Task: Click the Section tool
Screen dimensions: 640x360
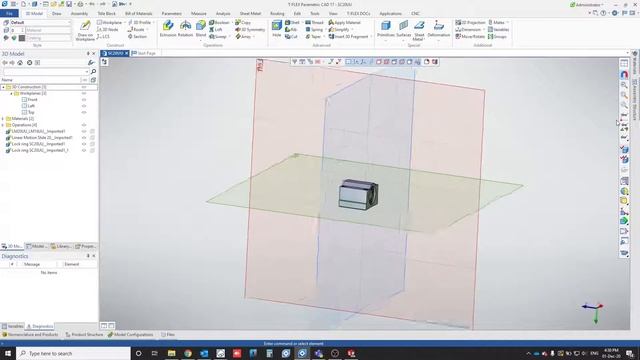Action: tap(137, 36)
